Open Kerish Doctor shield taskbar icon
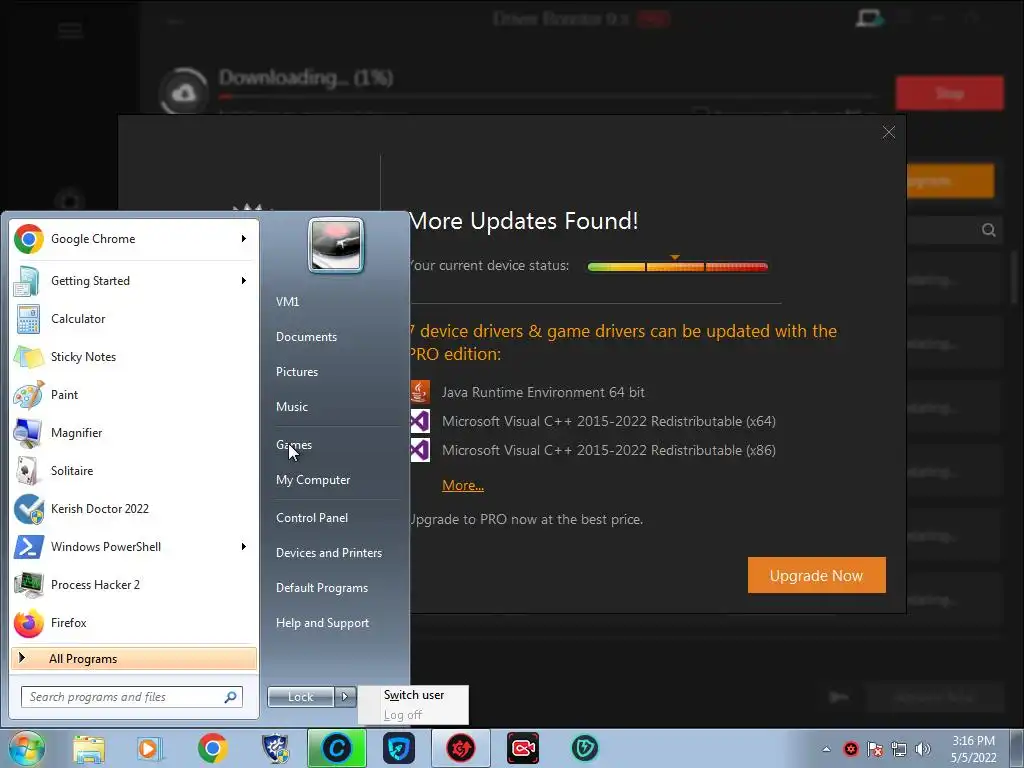Screen dimensions: 1024x768 tap(276, 748)
